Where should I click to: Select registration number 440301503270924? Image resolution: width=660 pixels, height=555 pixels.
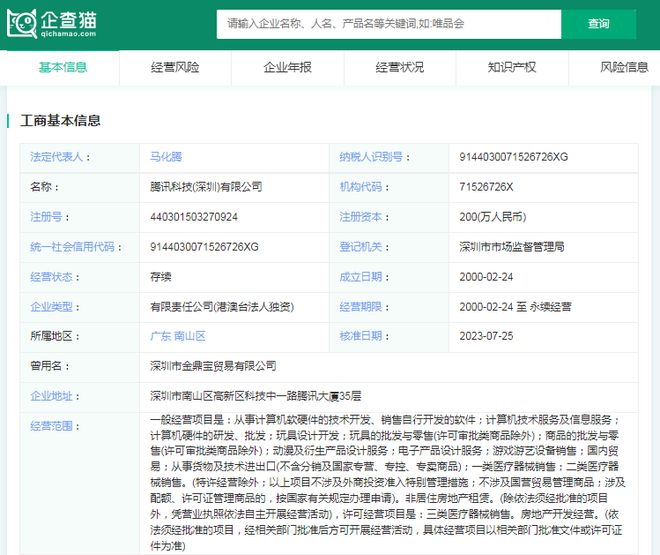pyautogui.click(x=194, y=217)
